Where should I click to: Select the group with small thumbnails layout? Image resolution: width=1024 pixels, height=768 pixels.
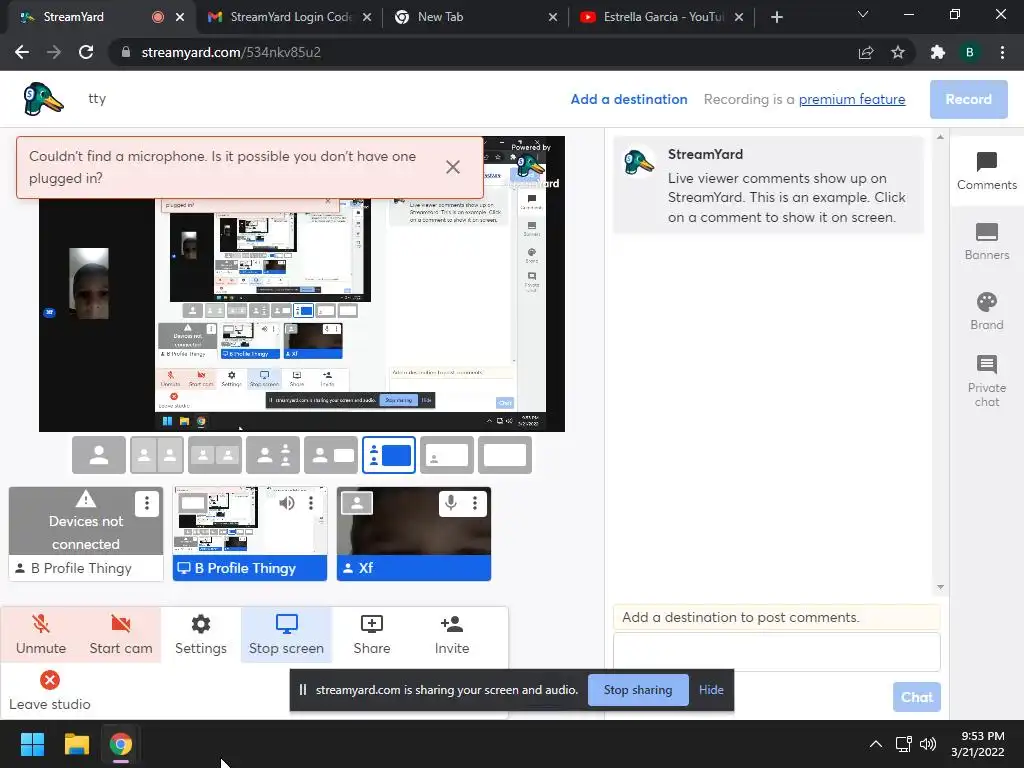click(x=273, y=455)
